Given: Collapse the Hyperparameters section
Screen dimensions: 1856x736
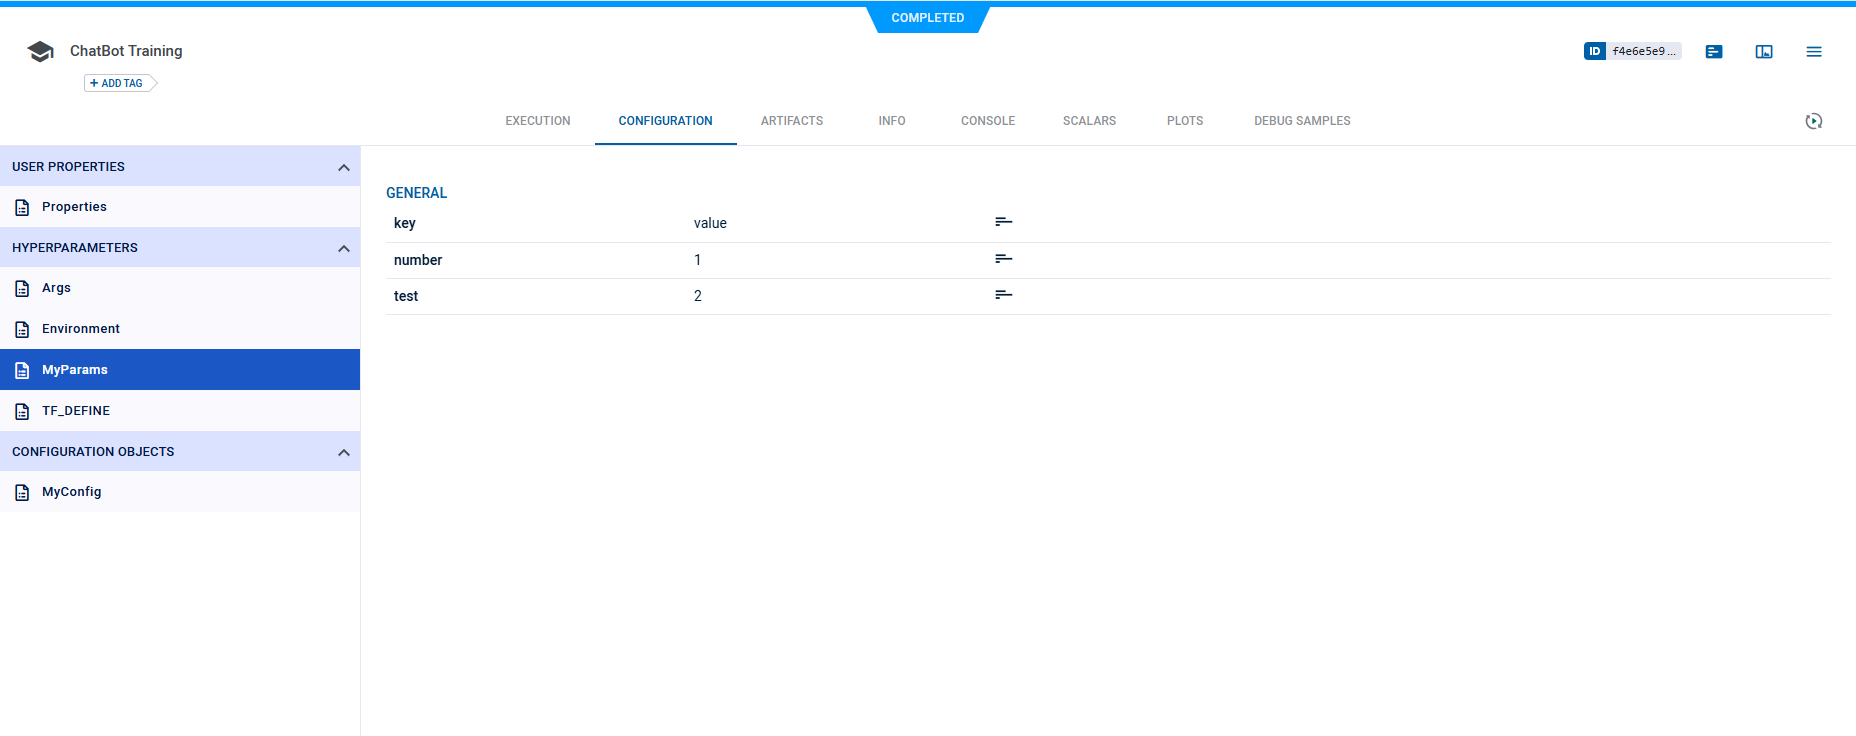Looking at the screenshot, I should click(344, 248).
